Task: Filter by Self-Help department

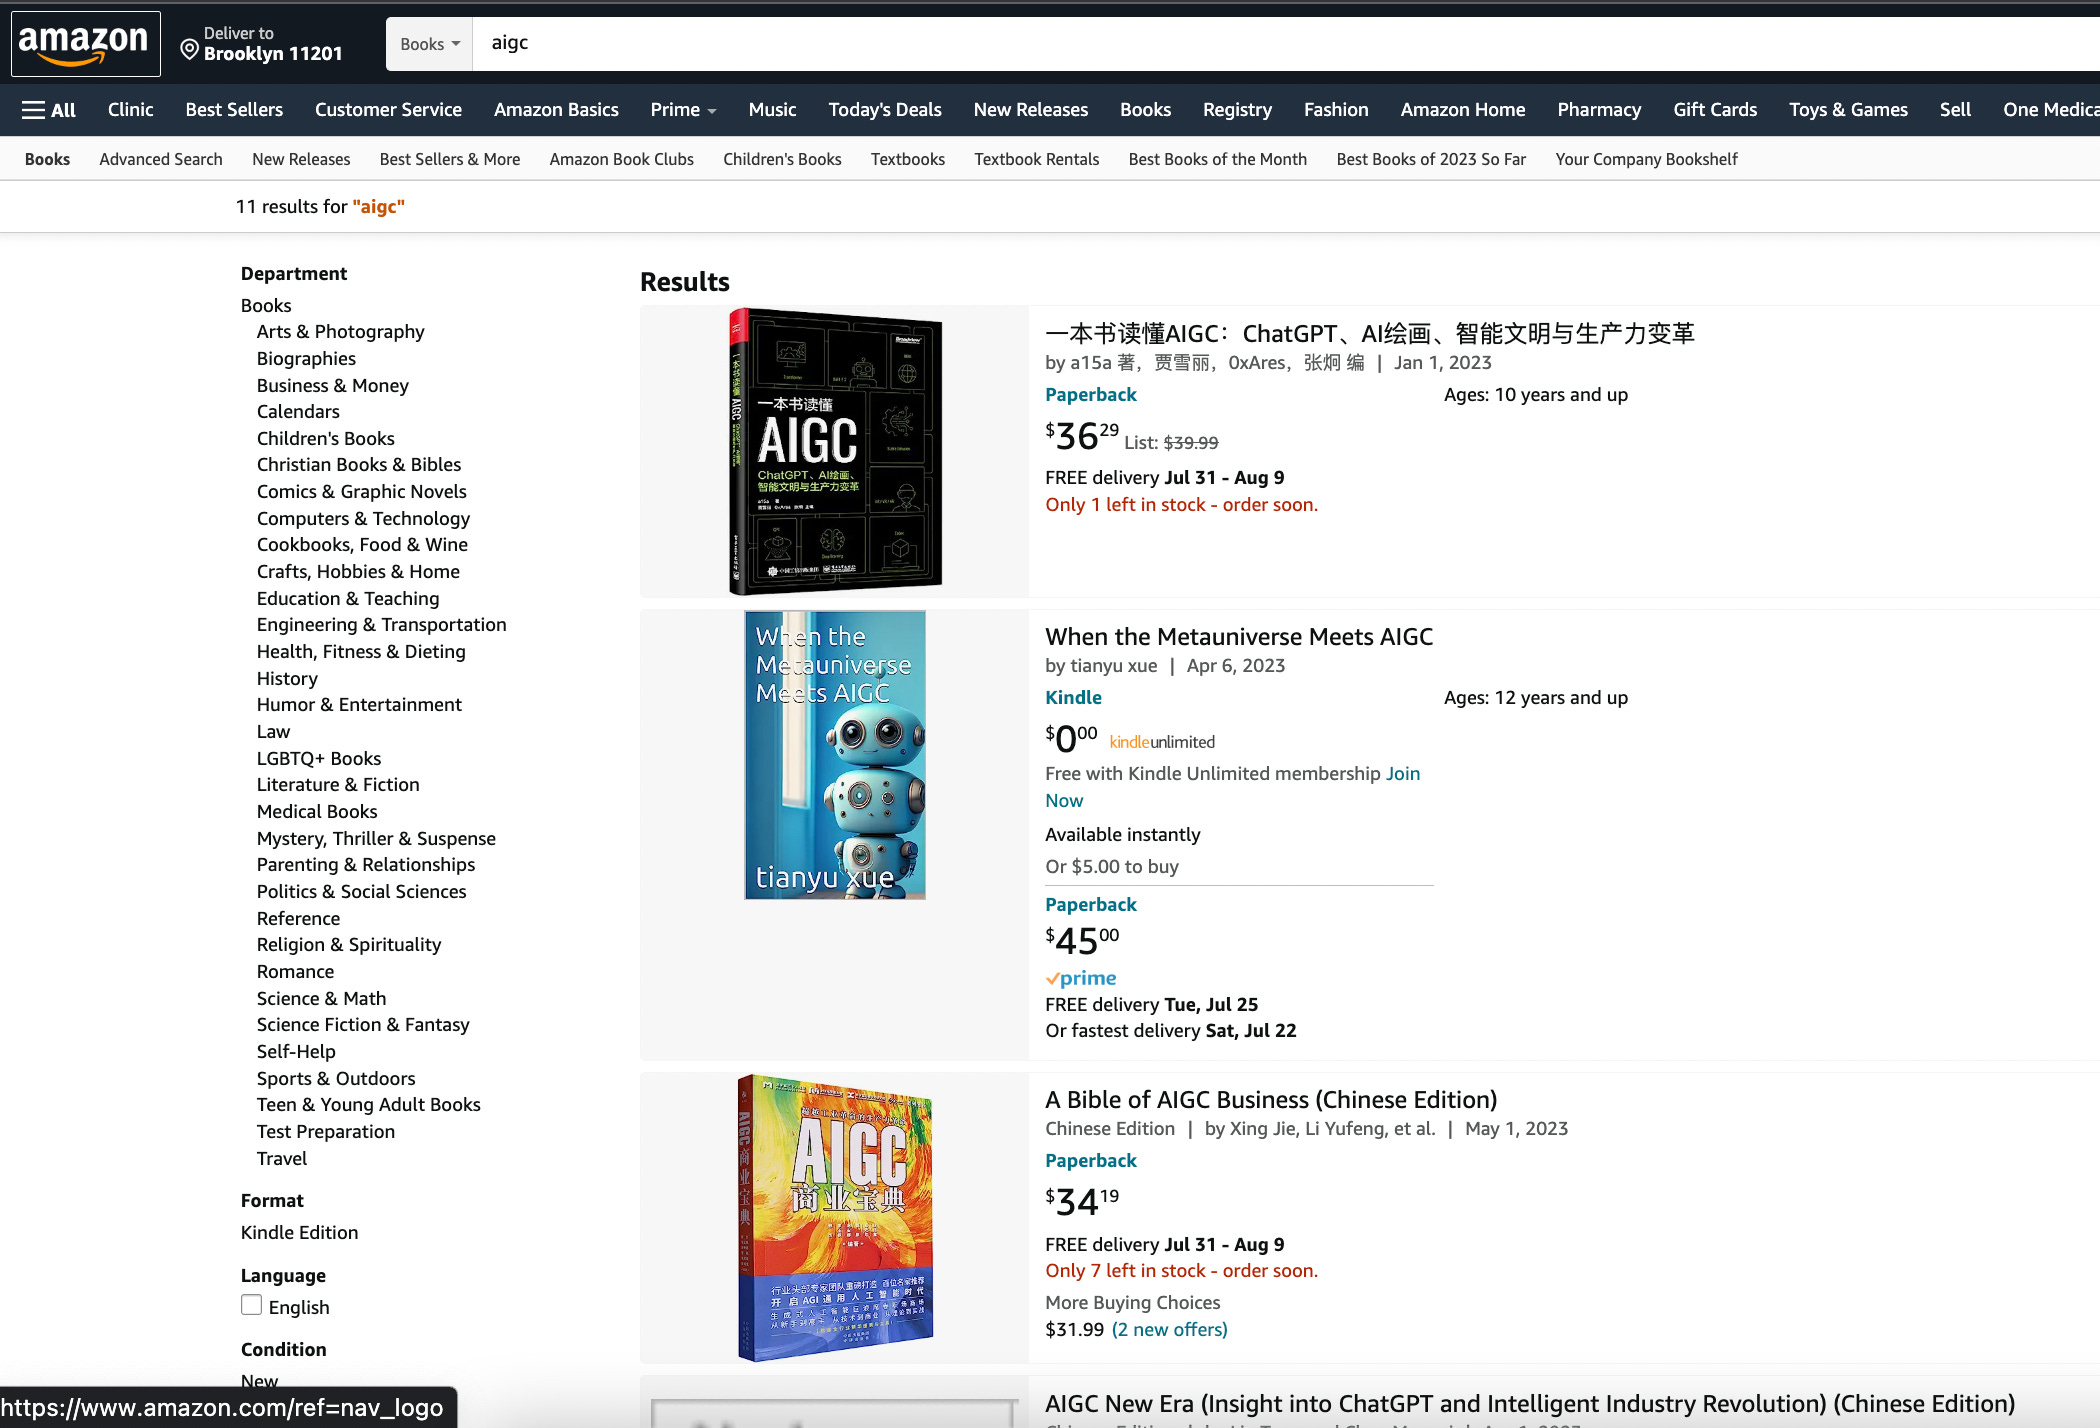Action: coord(296,1051)
